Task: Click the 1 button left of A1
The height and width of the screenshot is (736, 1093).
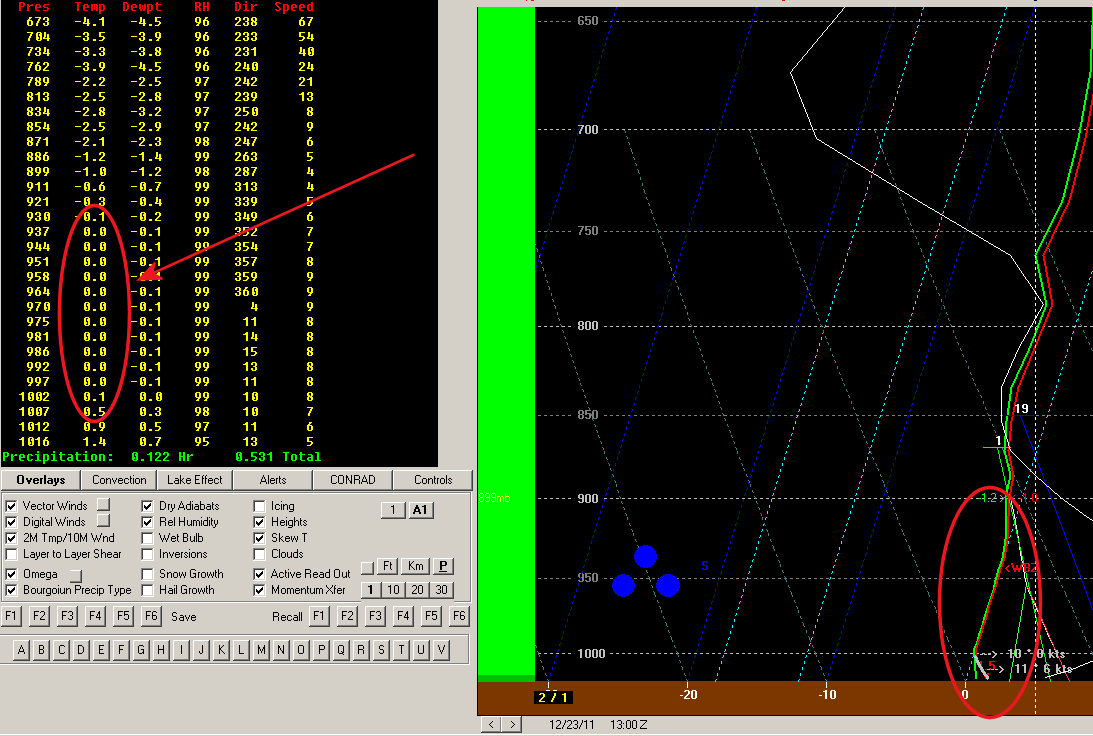Action: (x=393, y=510)
